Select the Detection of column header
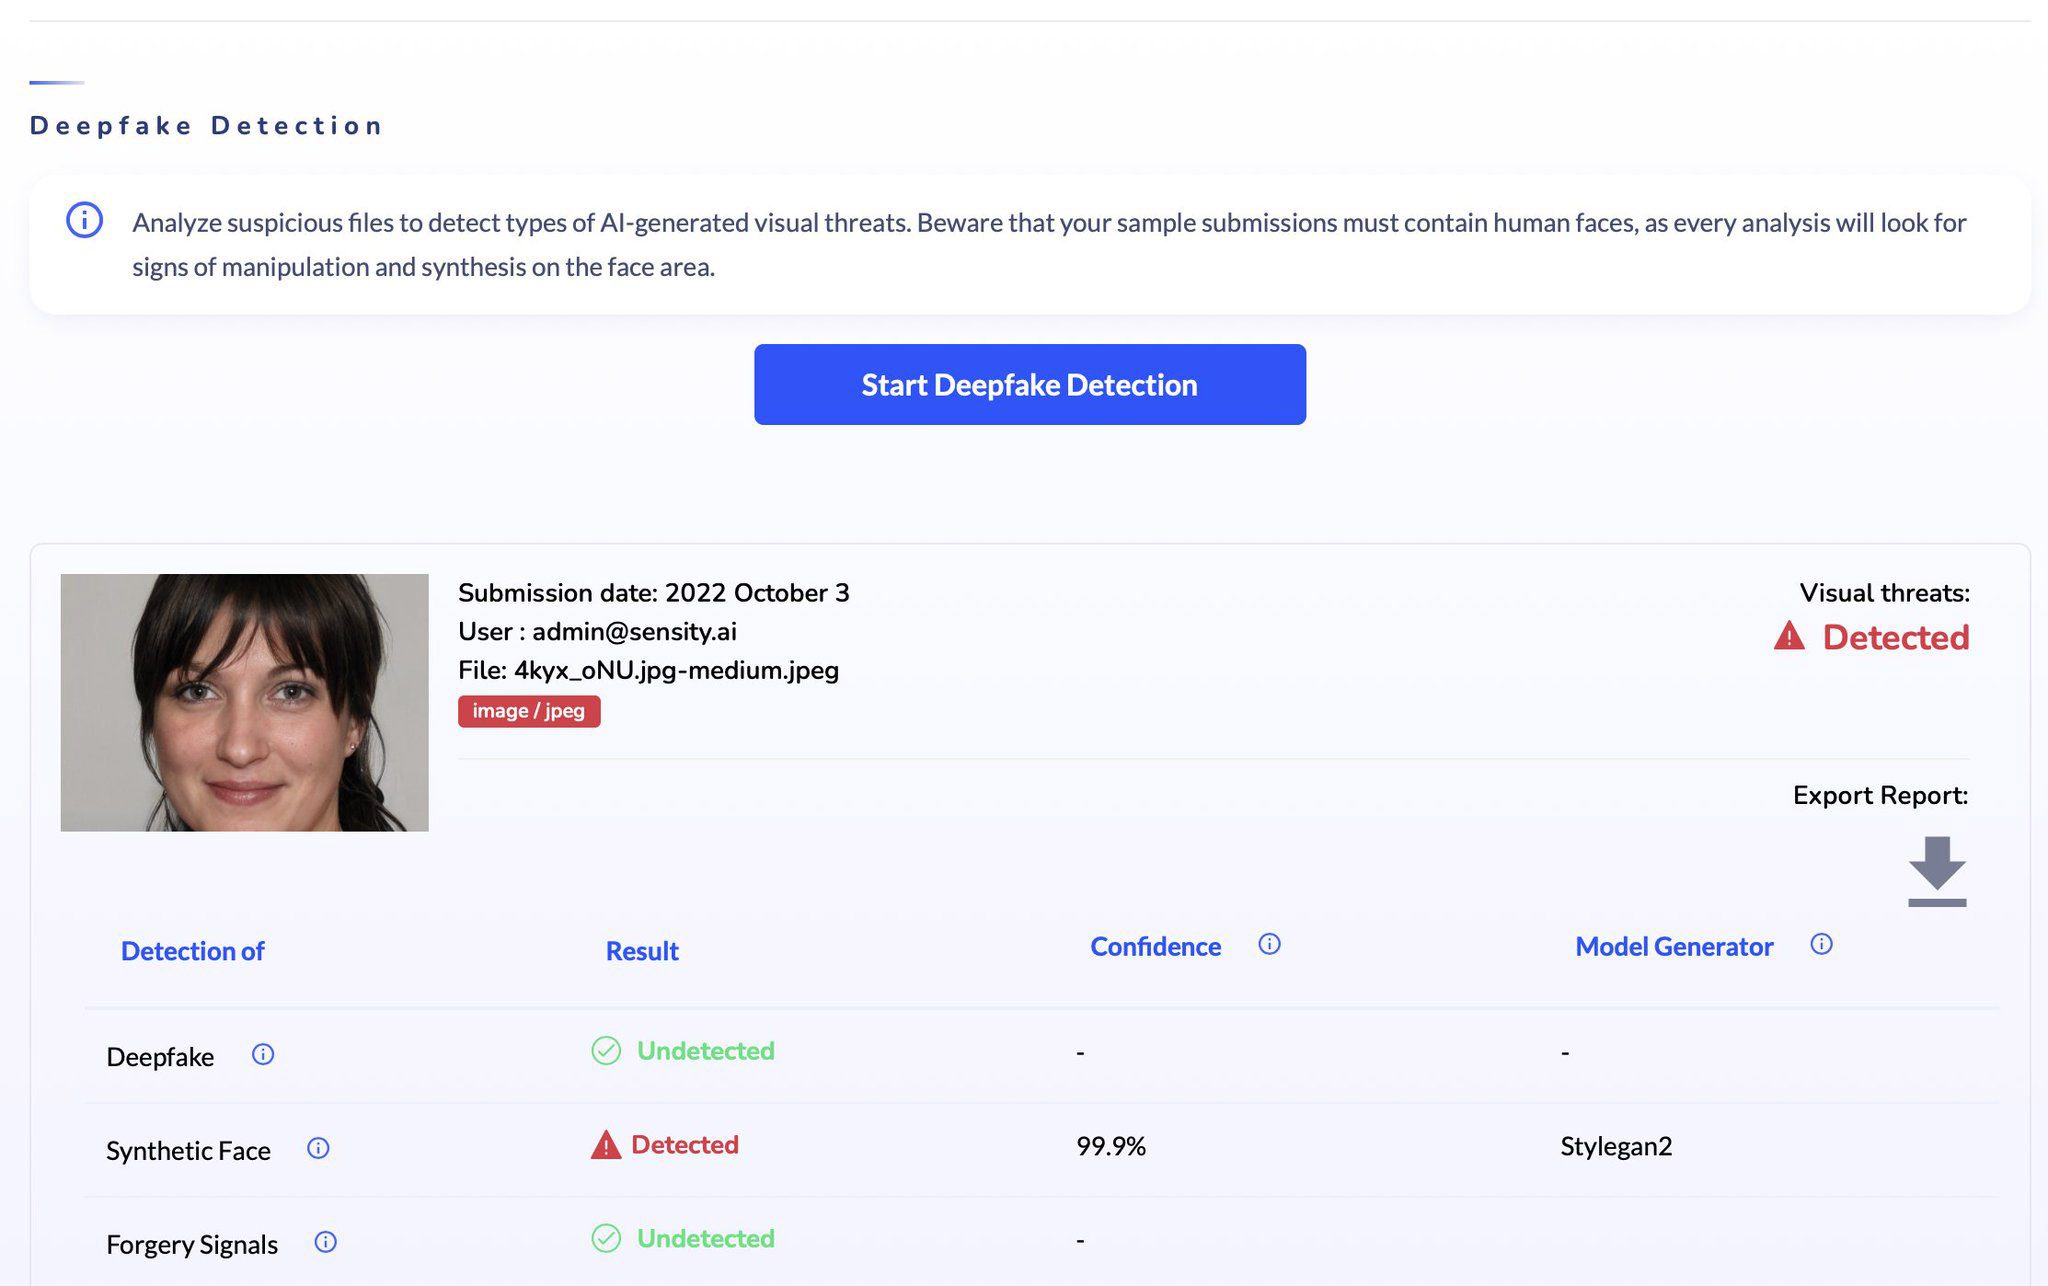 [x=192, y=951]
